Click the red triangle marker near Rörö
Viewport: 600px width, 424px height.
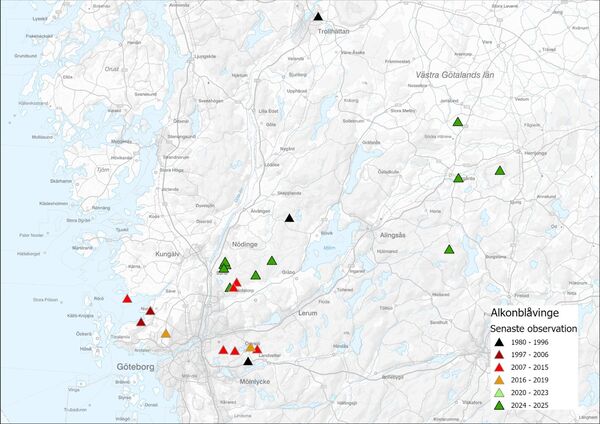[x=127, y=298]
